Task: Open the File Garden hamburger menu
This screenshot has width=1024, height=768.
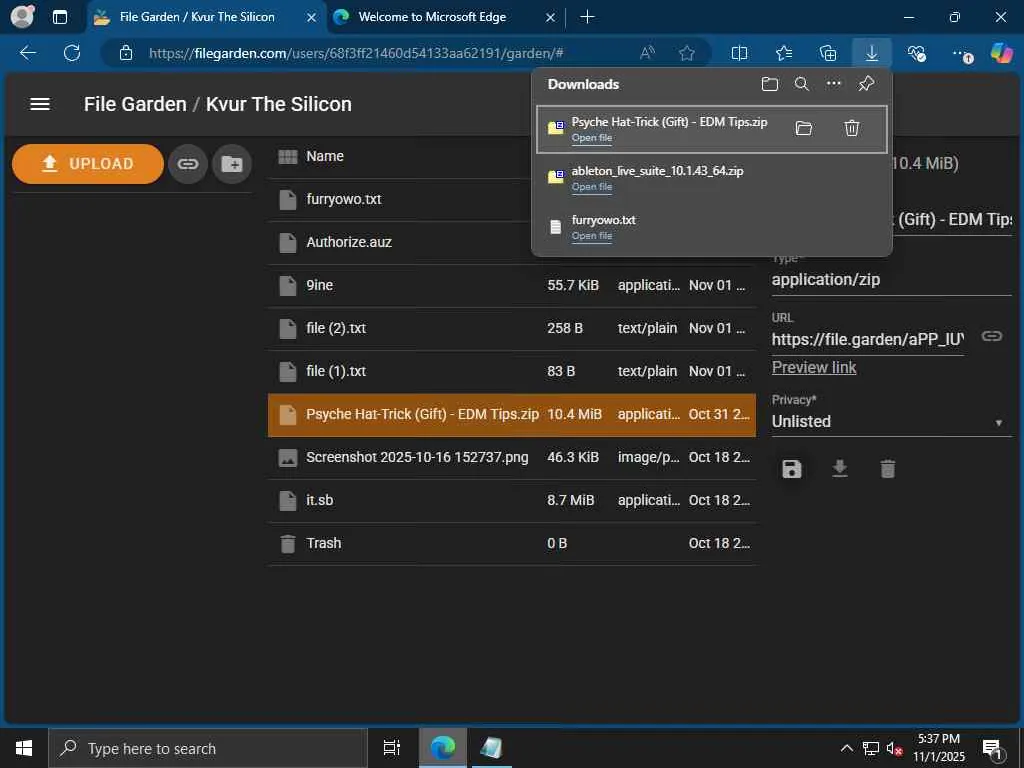Action: point(40,104)
